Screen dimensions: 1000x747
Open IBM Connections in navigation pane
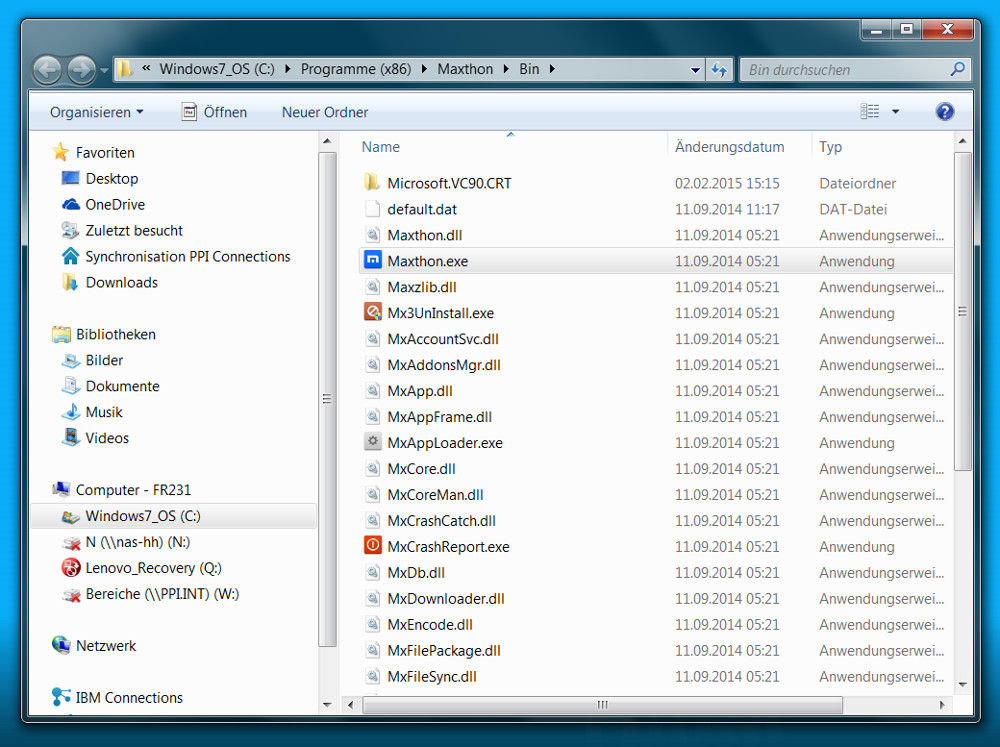pos(129,698)
